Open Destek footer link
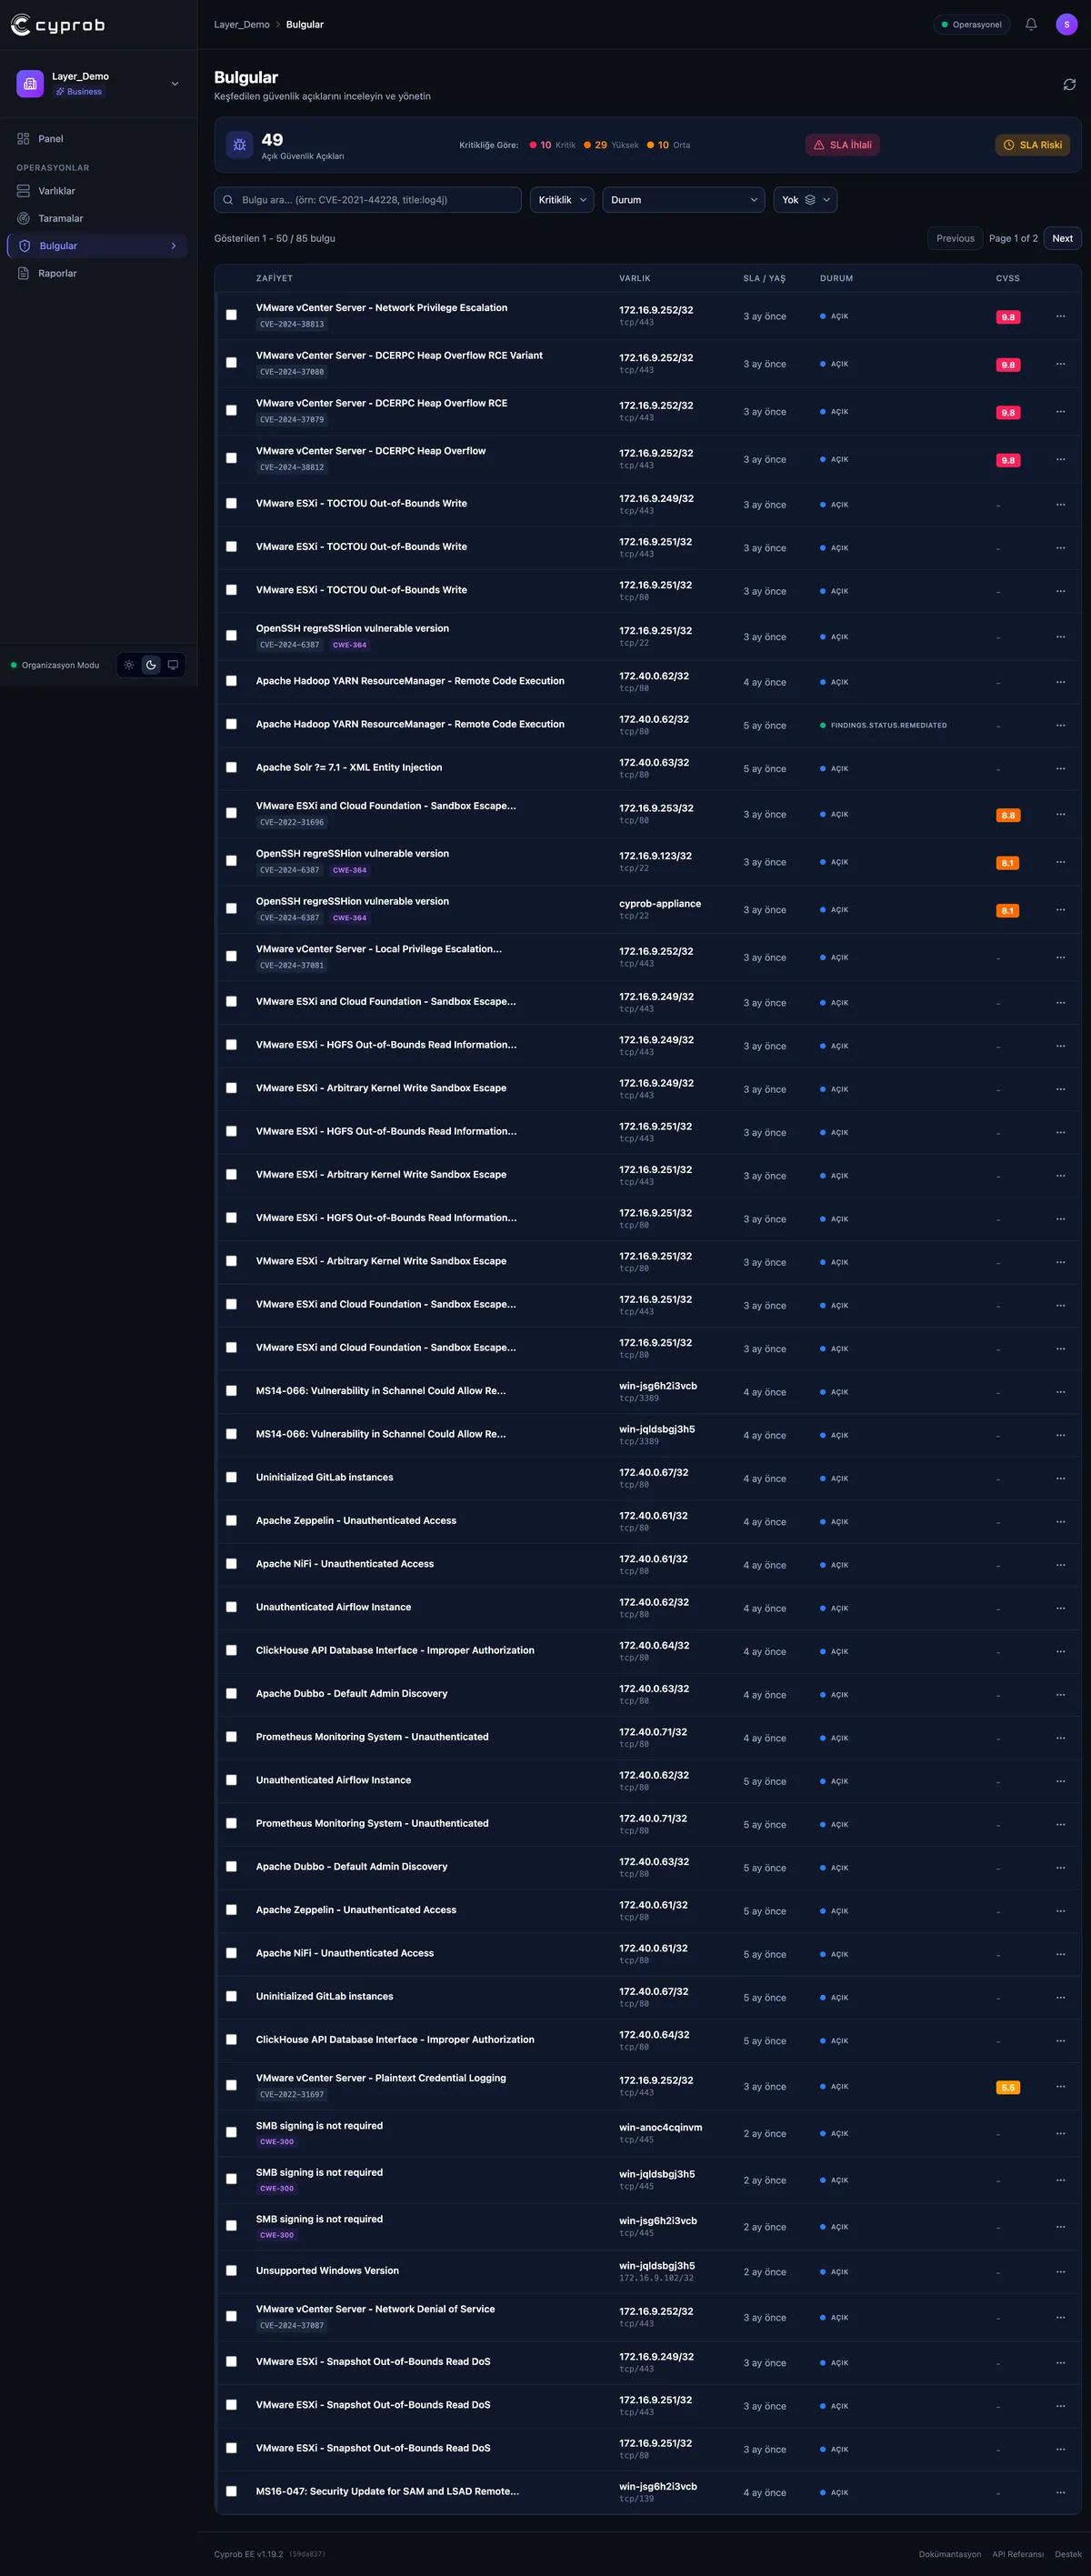This screenshot has height=2576, width=1091. (x=1068, y=2554)
